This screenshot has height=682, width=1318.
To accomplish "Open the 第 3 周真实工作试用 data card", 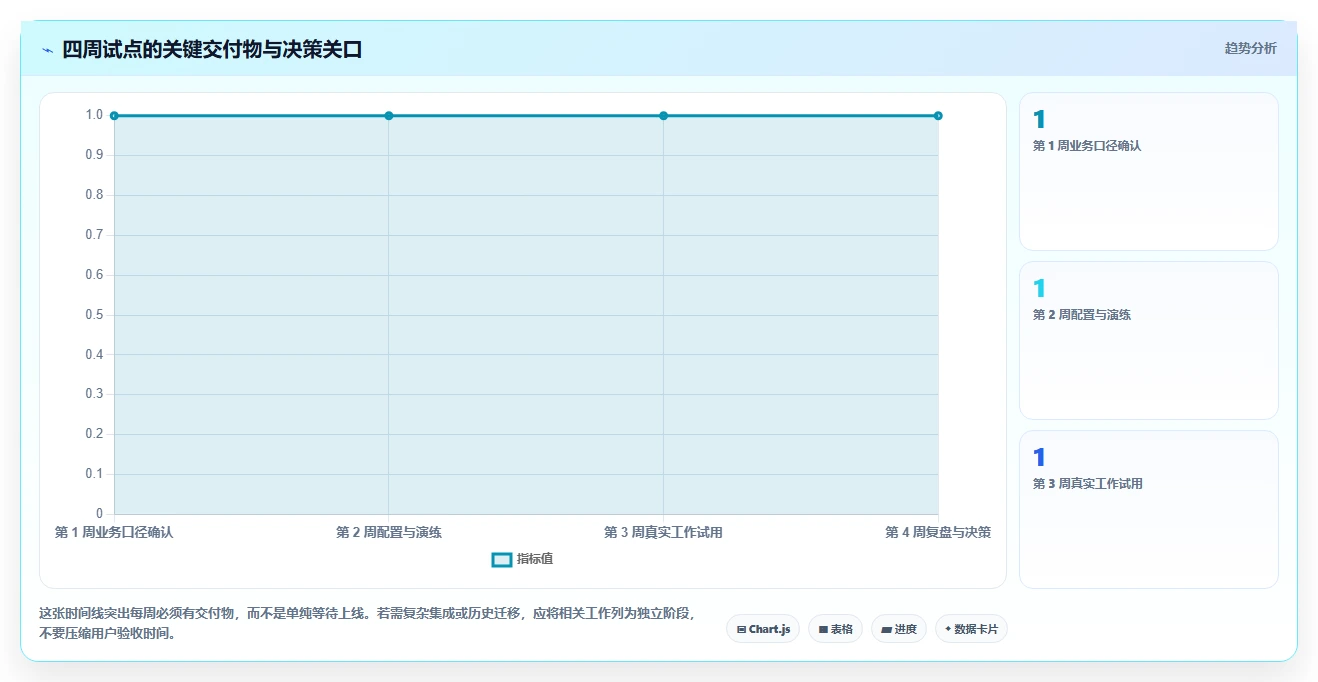I will (1148, 509).
